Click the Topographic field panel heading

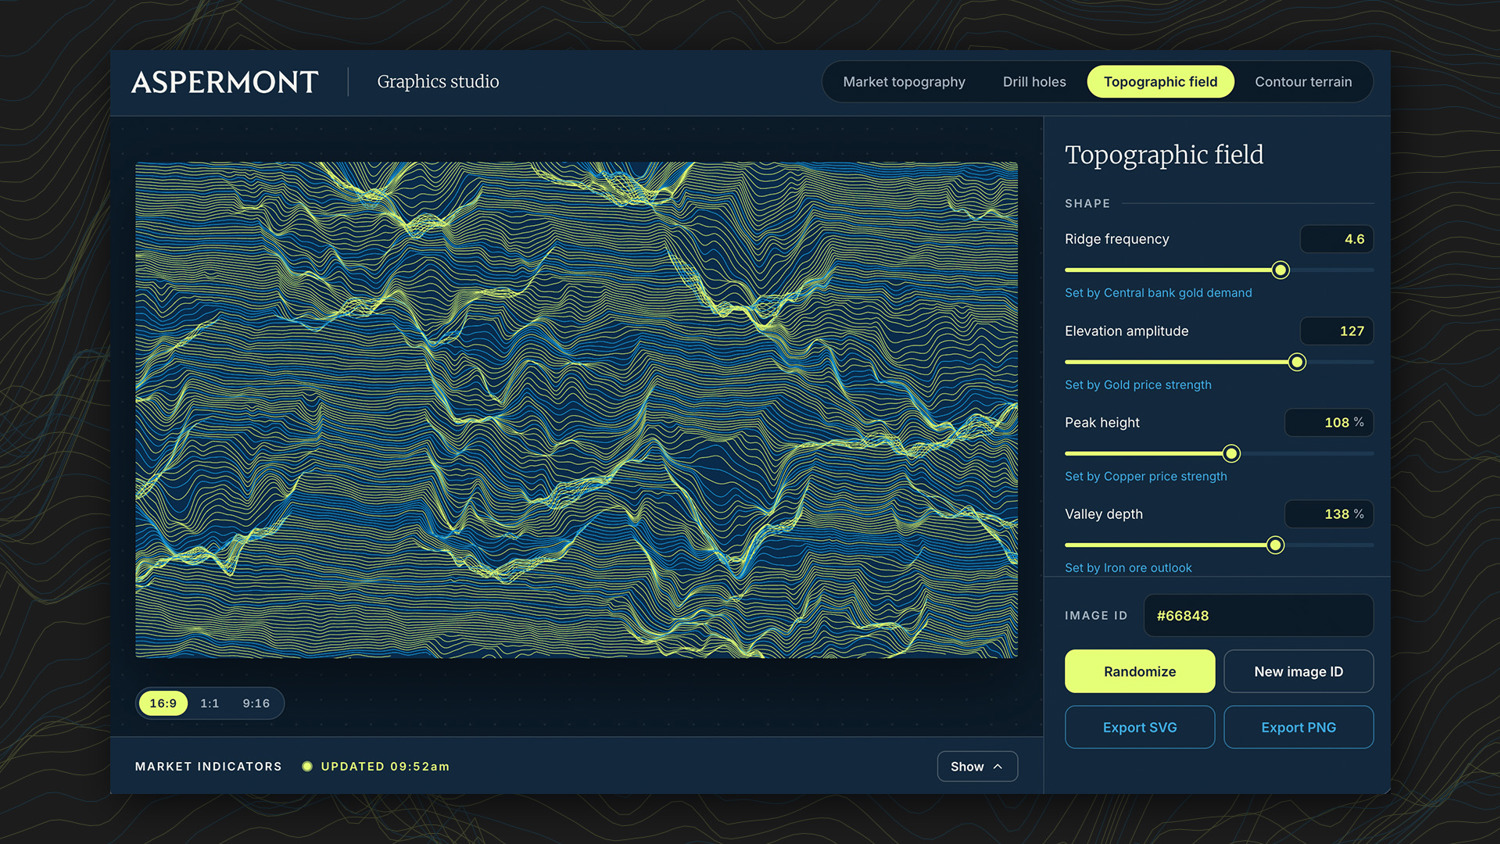pyautogui.click(x=1164, y=155)
